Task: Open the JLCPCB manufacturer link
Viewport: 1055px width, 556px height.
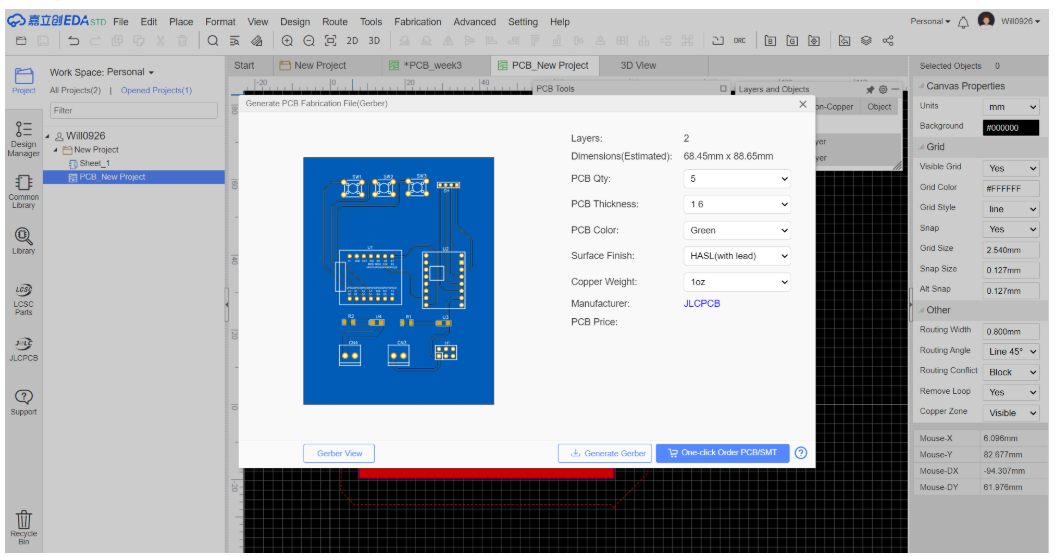Action: [702, 304]
